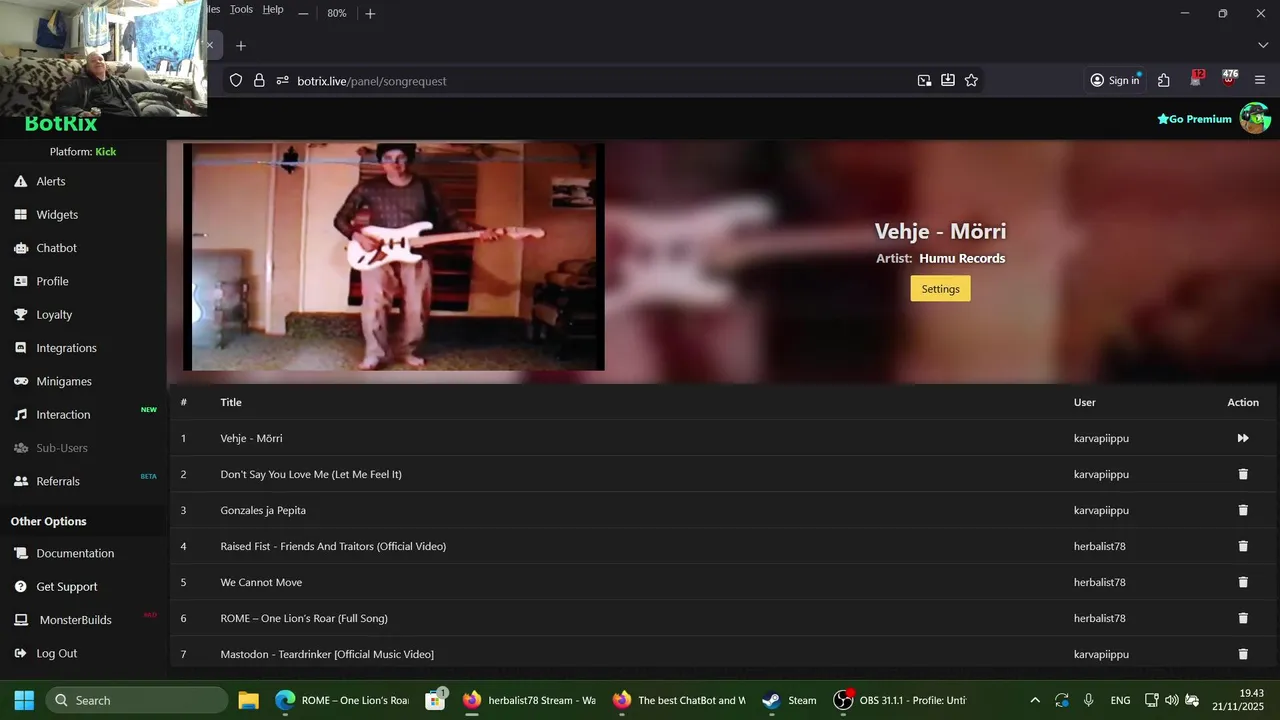Click the site security padlock icon
1280x720 pixels.
(x=259, y=81)
